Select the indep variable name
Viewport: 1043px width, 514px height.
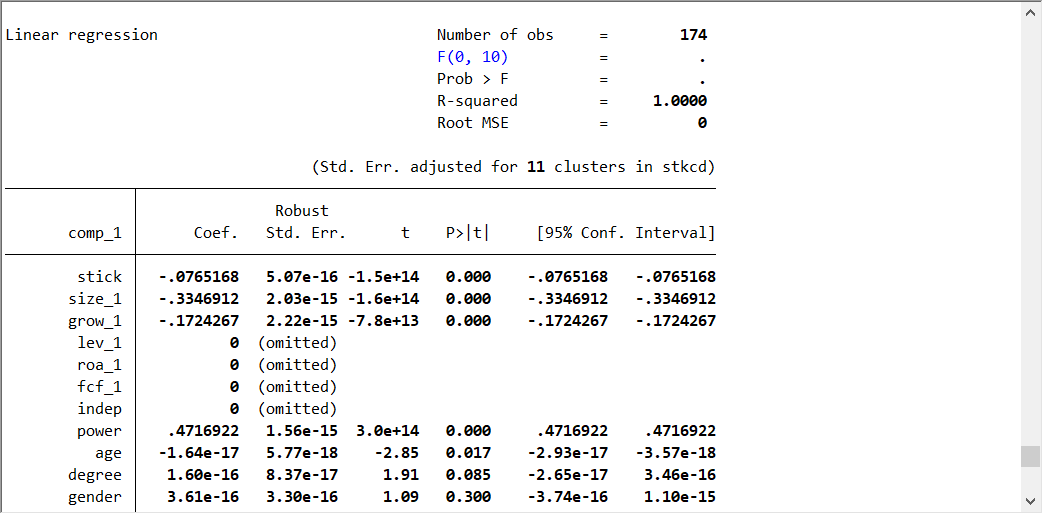click(x=99, y=409)
